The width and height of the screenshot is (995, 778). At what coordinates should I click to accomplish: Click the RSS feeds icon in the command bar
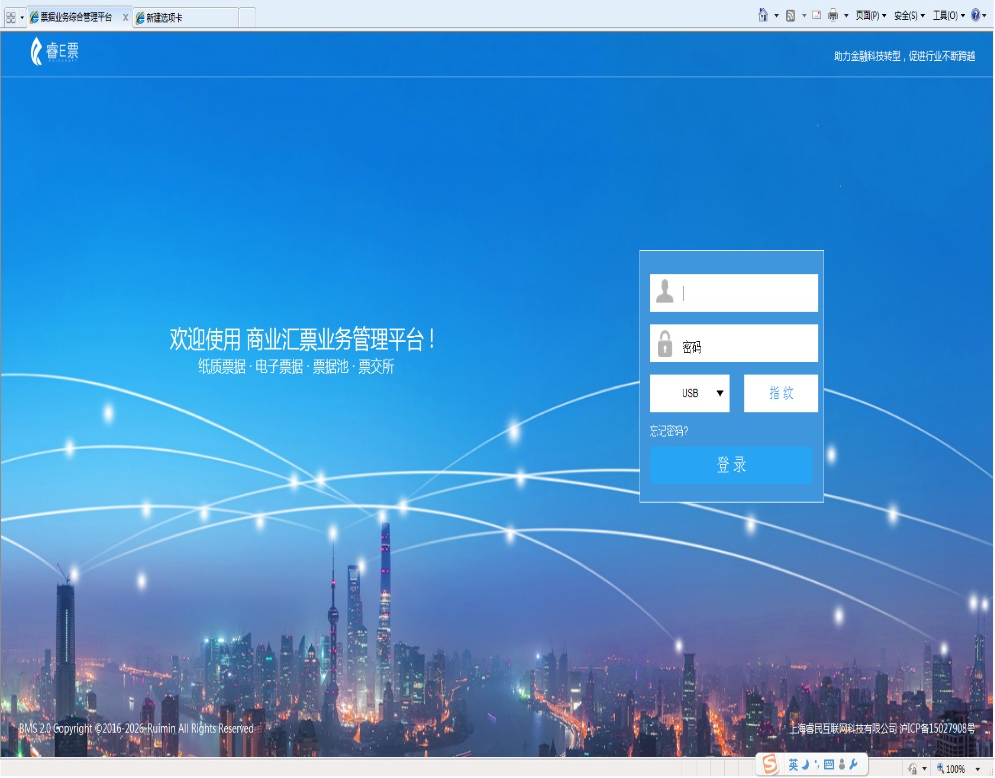pyautogui.click(x=791, y=15)
